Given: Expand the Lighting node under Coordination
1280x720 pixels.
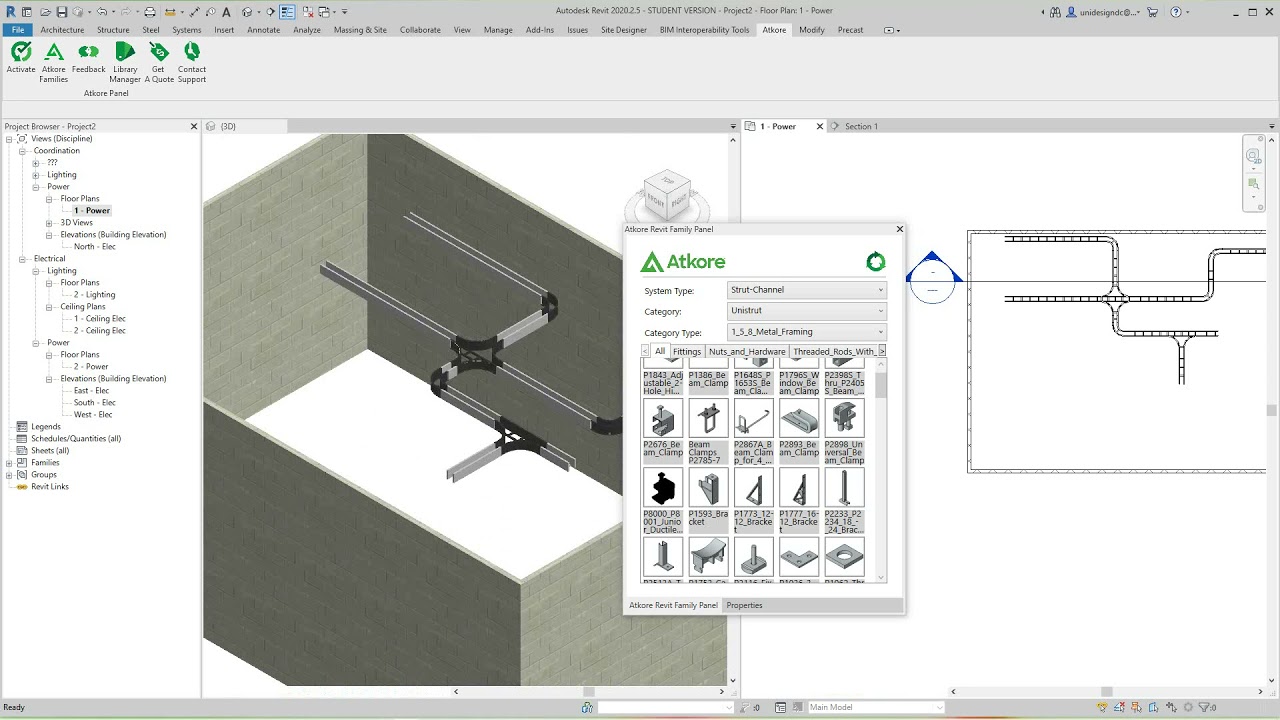Looking at the screenshot, I should coord(36,175).
